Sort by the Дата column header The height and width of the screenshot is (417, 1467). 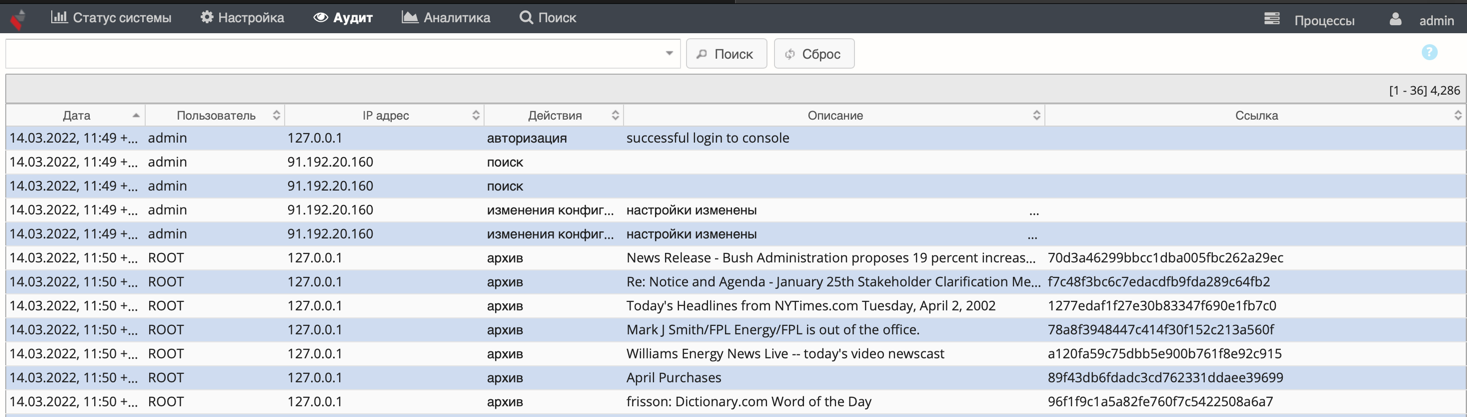[x=76, y=115]
